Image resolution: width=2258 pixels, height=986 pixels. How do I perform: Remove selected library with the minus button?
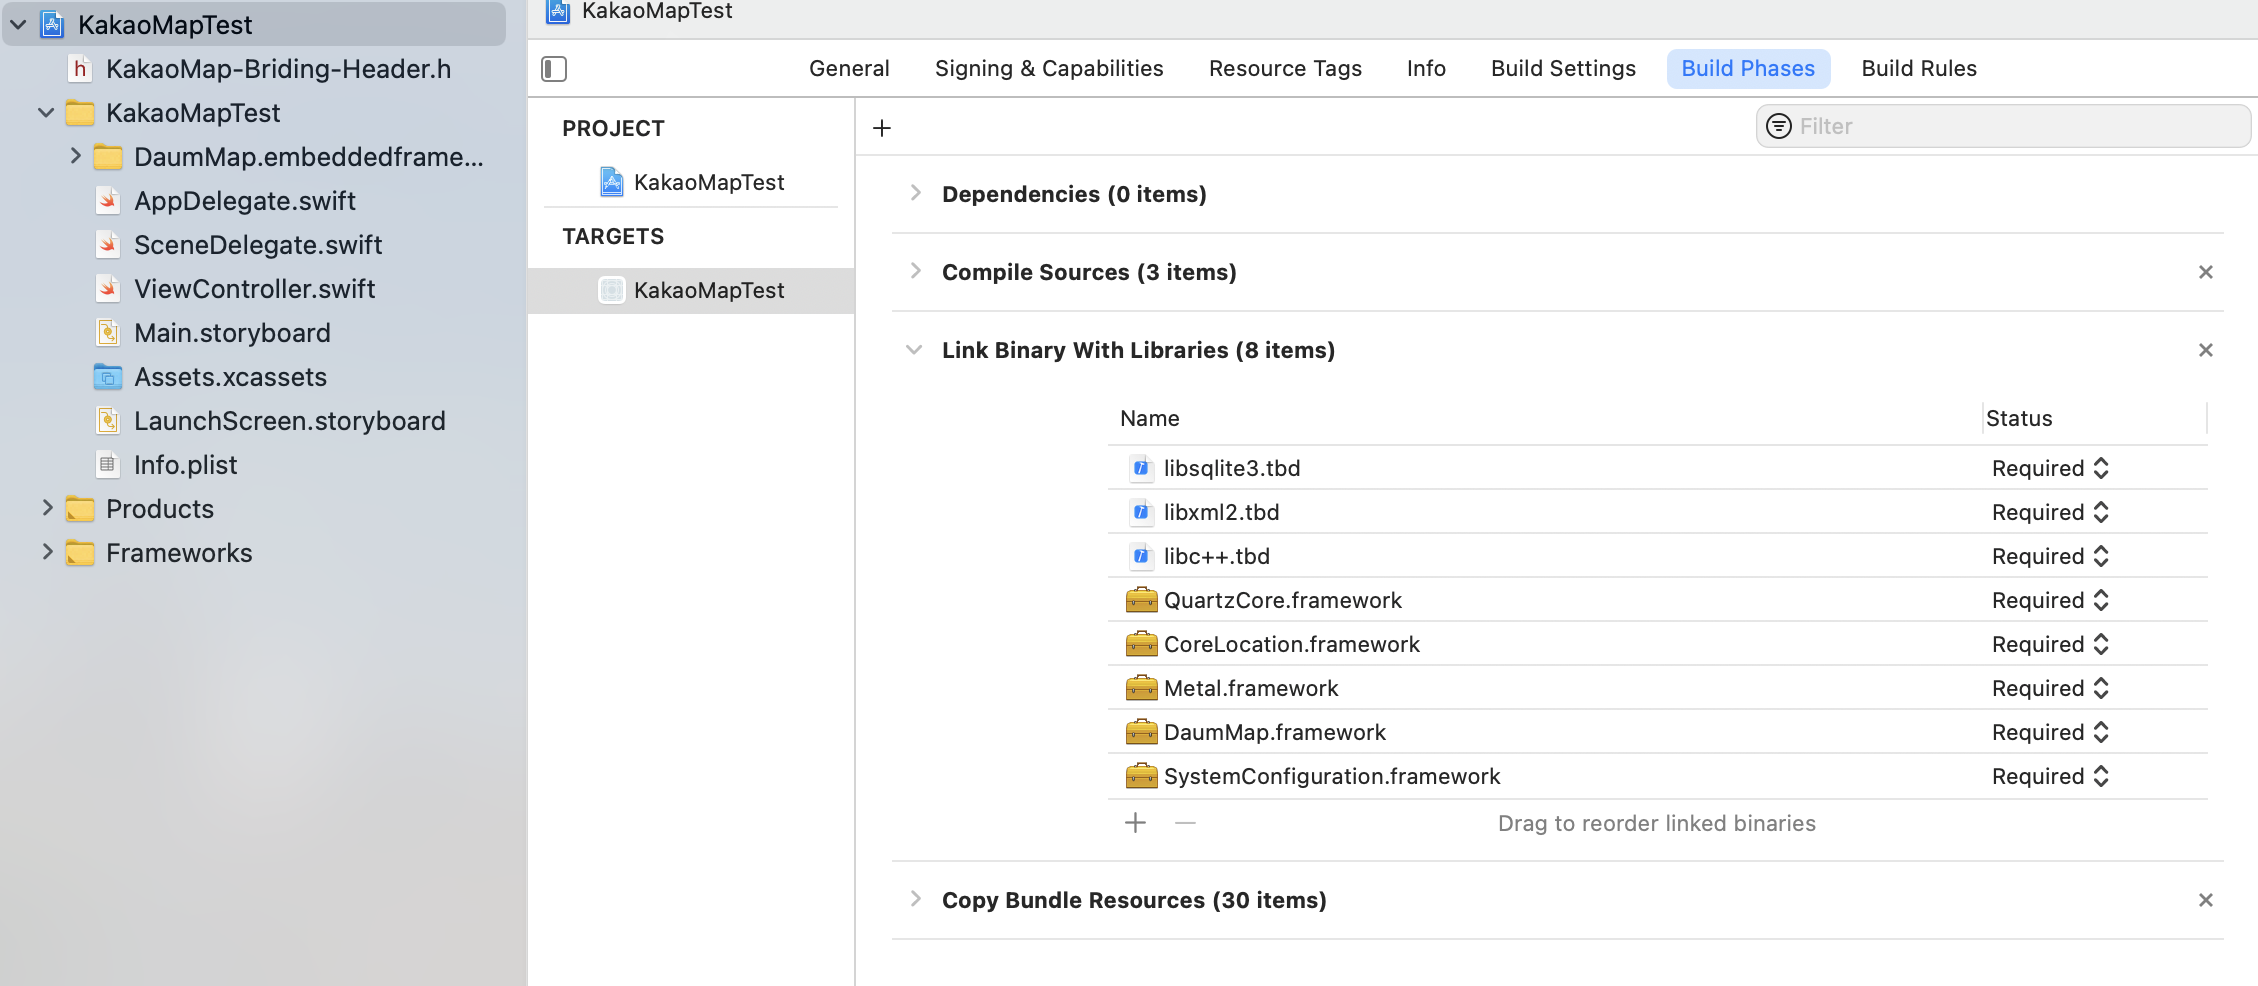click(x=1185, y=823)
